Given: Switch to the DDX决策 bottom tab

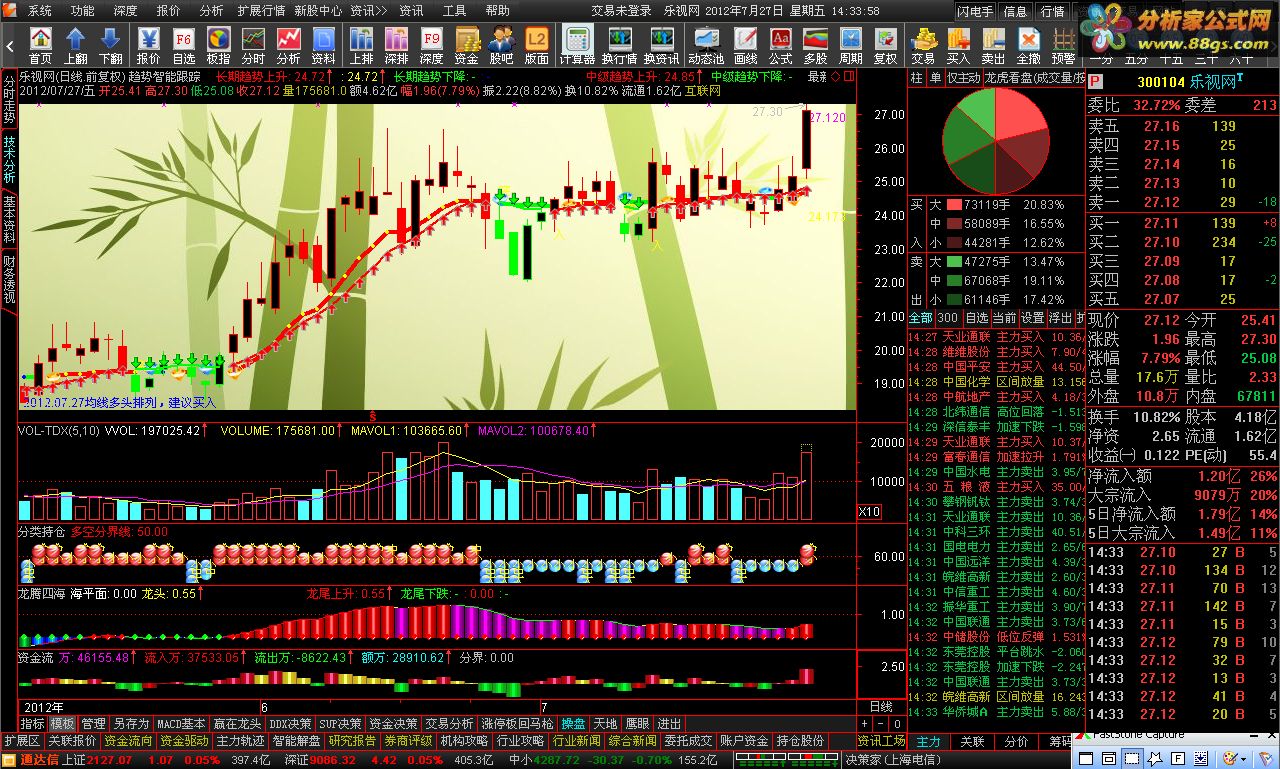Looking at the screenshot, I should click(291, 723).
